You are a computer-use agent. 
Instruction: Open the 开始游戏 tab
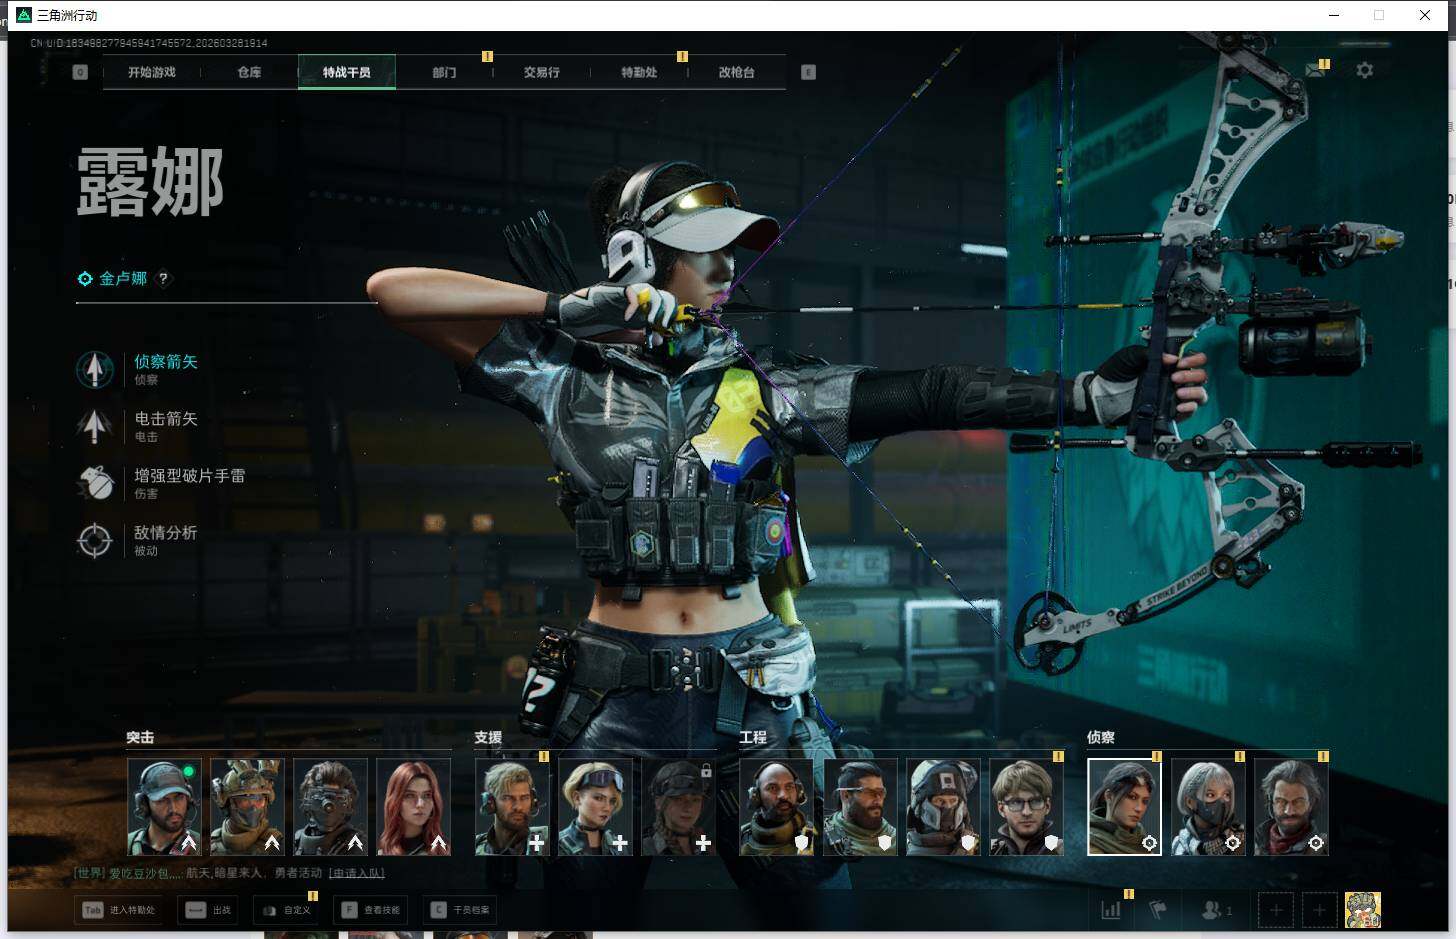(152, 72)
